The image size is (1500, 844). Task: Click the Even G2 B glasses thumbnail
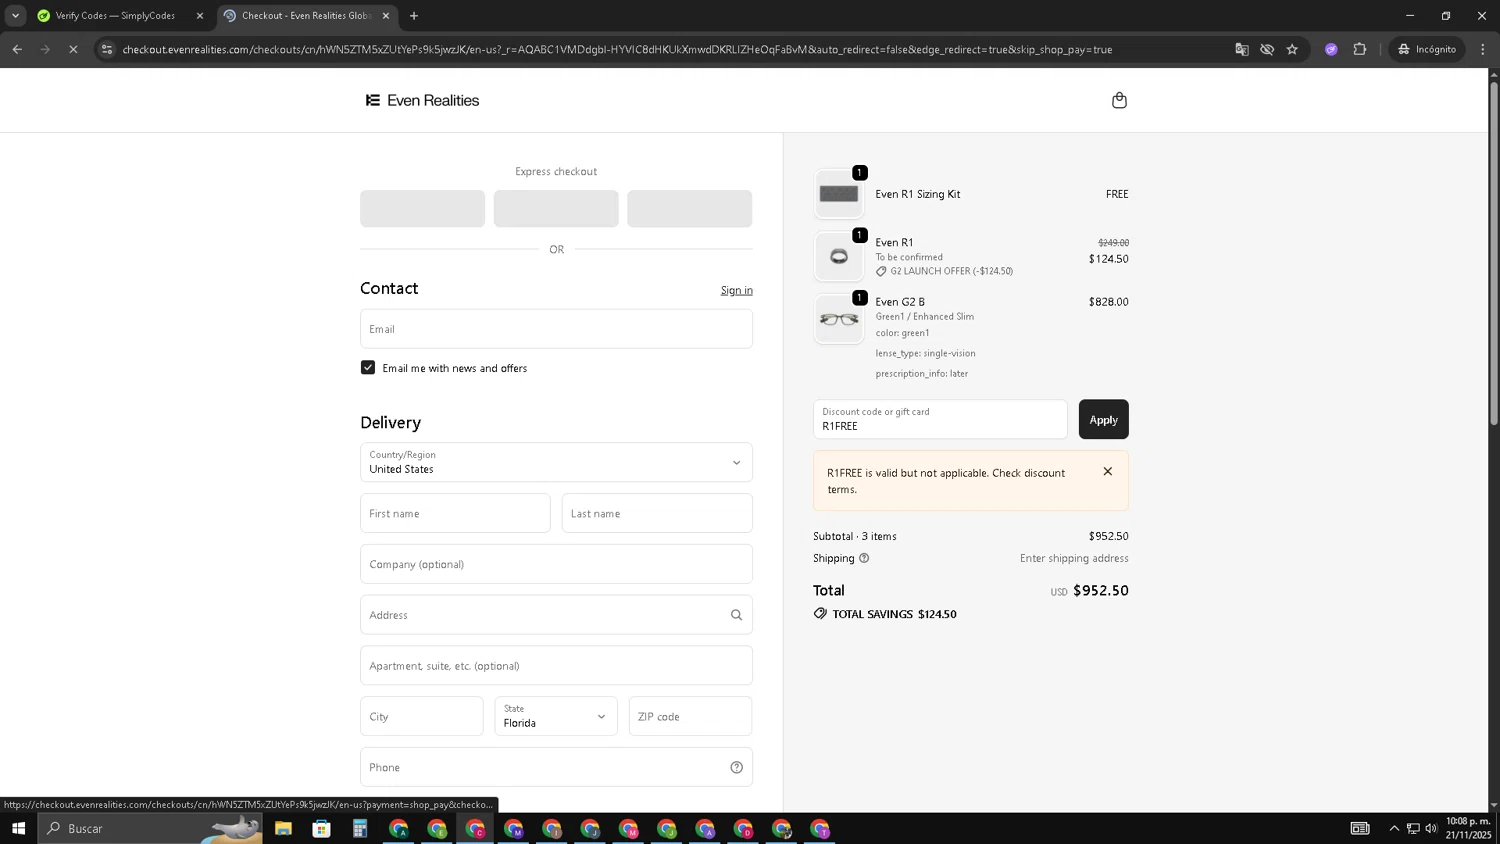(839, 319)
